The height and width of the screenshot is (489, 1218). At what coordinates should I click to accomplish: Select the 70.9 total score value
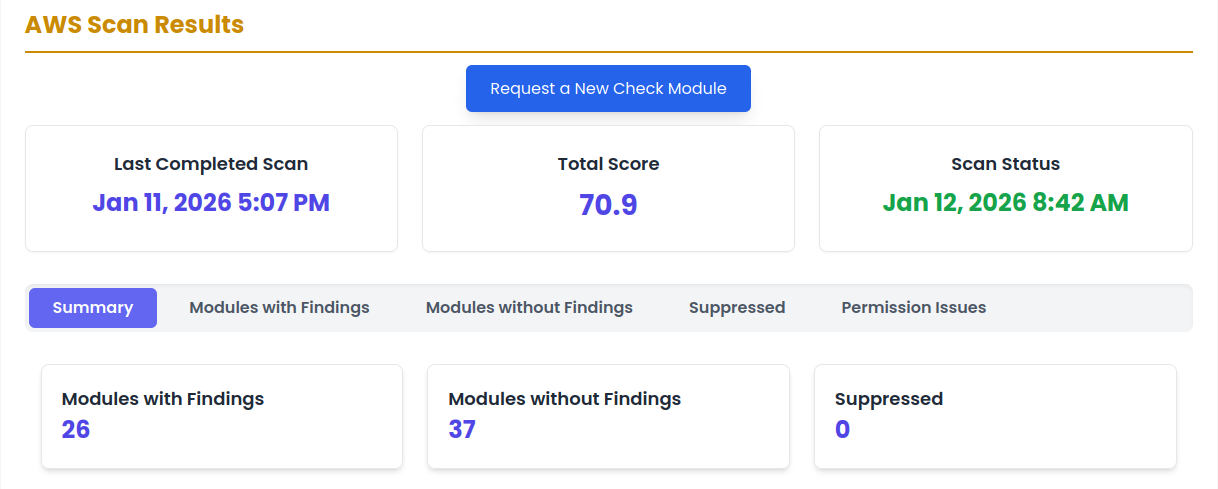click(608, 205)
